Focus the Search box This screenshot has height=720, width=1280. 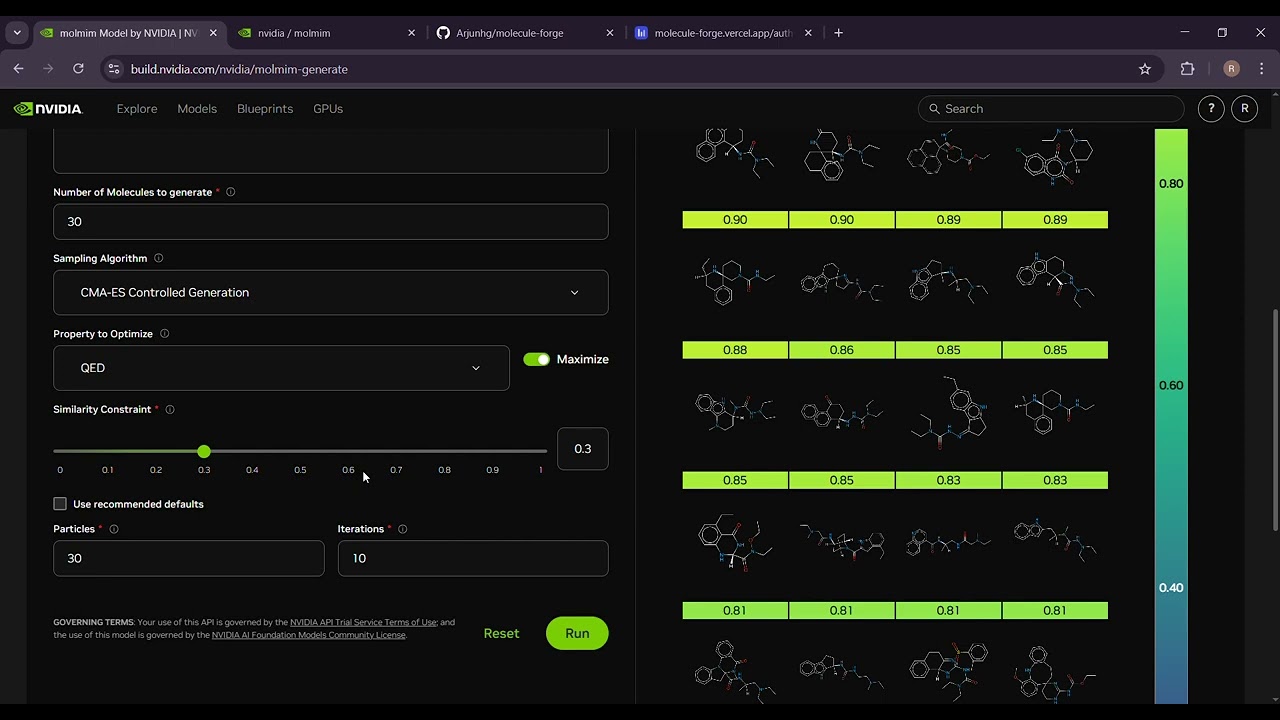1051,109
